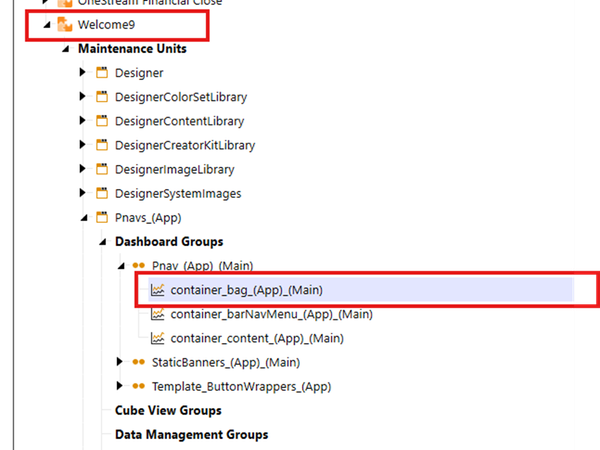Click the Welcome9 workspace icon
This screenshot has width=600, height=450.
tap(64, 25)
